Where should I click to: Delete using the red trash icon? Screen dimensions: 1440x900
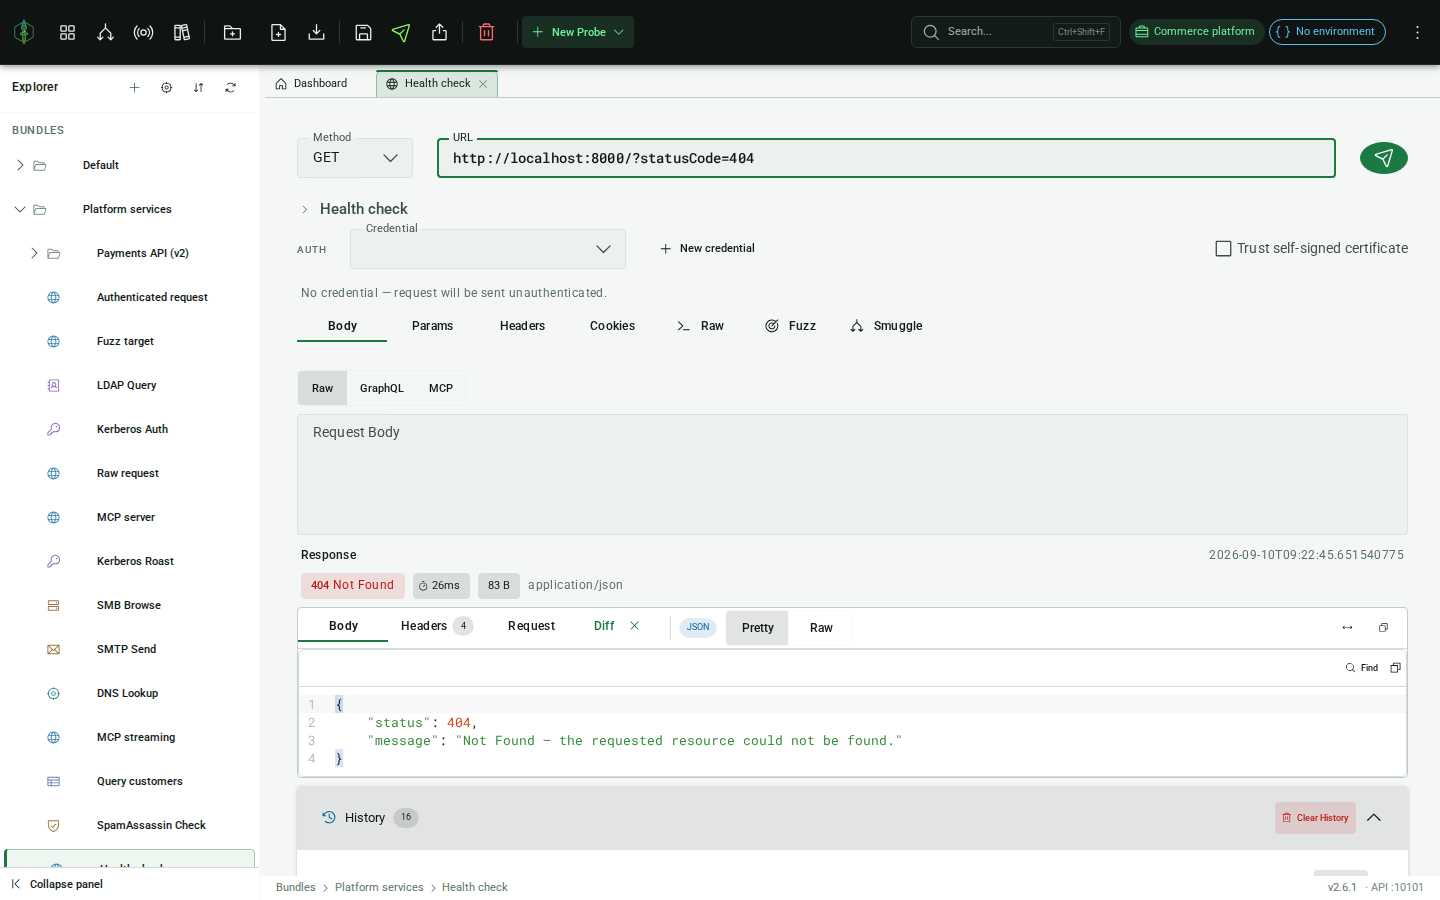[x=486, y=32]
